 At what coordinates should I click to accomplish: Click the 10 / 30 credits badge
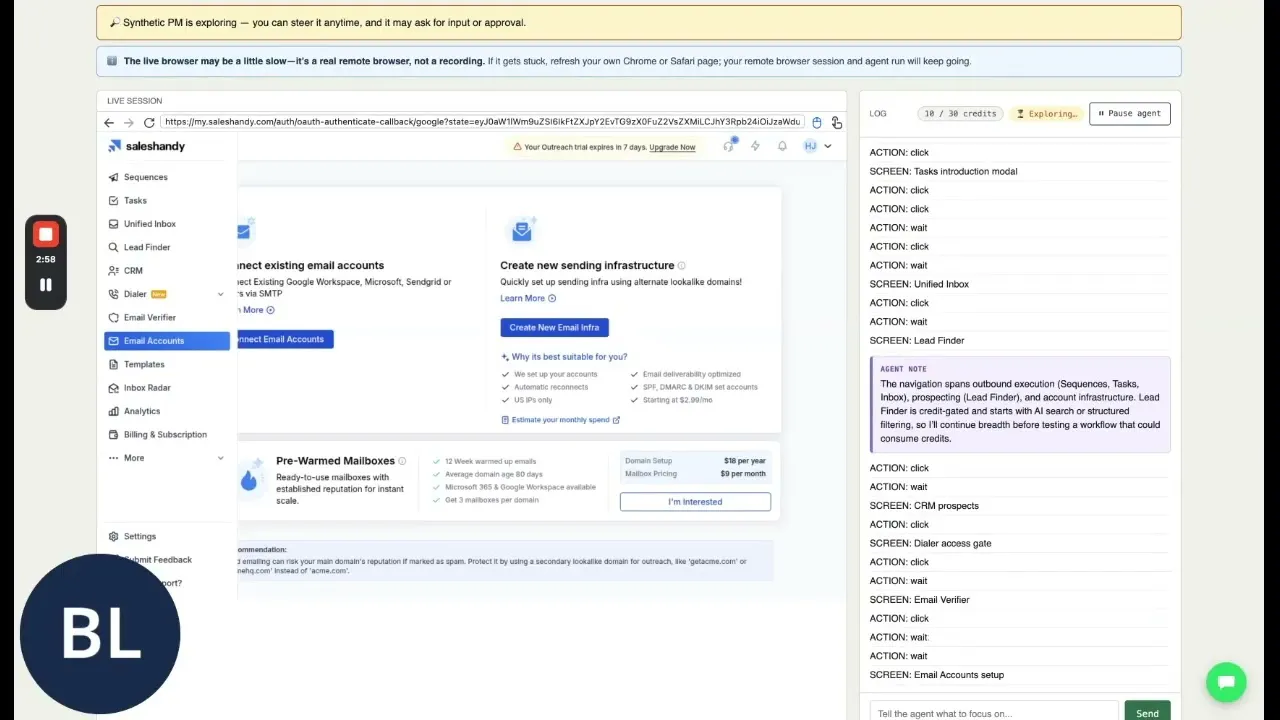(x=960, y=114)
